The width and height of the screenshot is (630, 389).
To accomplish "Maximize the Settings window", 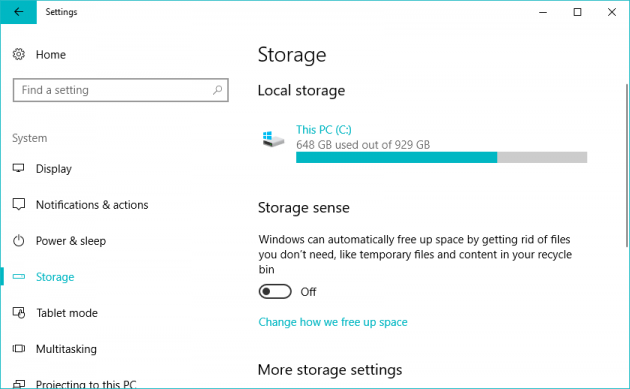I will (577, 12).
